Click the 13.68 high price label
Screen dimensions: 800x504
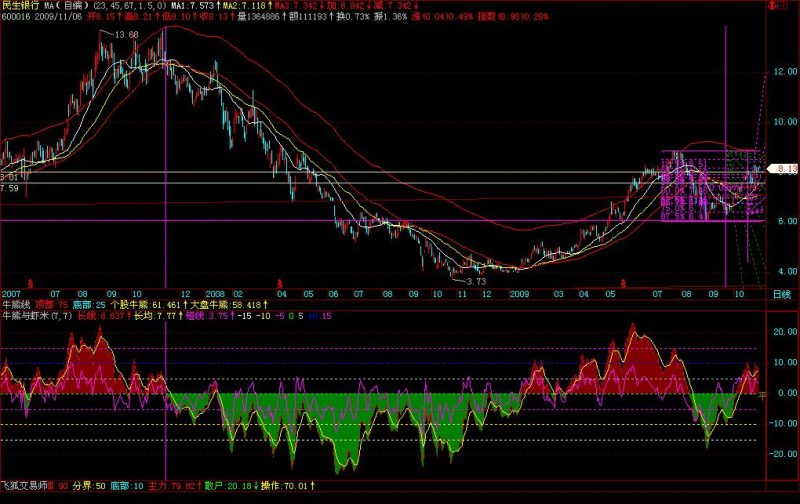click(126, 35)
